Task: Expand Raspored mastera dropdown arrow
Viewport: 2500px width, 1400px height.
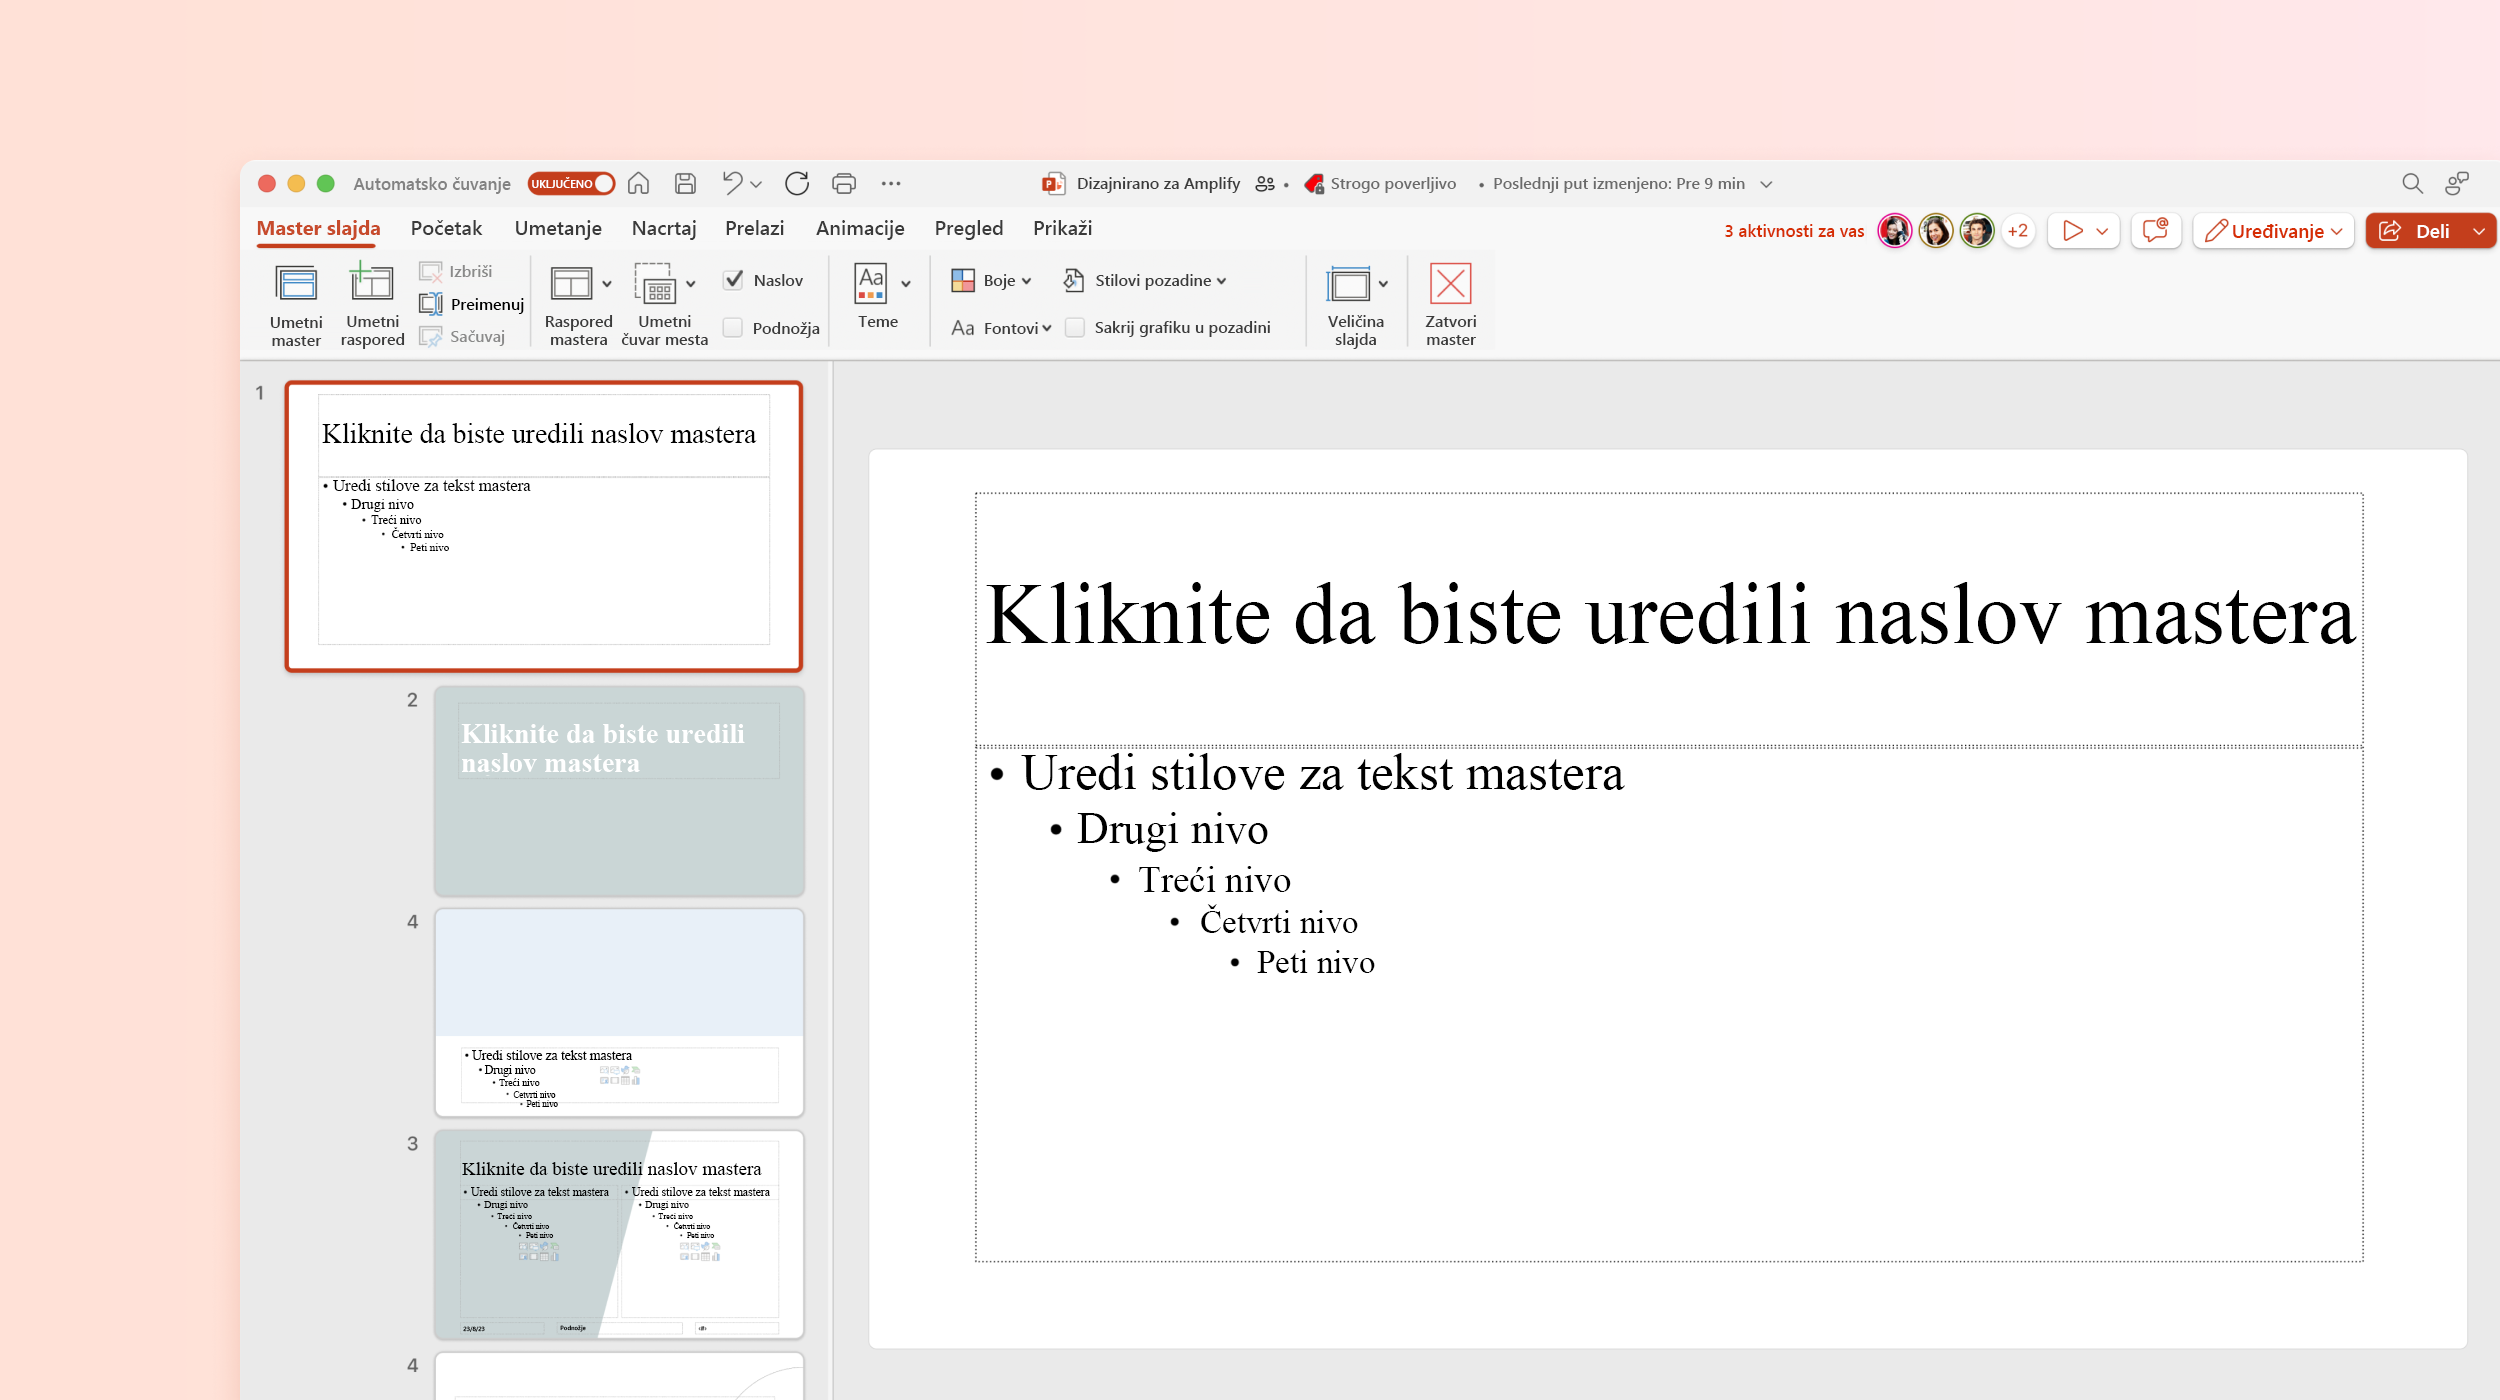Action: click(x=607, y=284)
